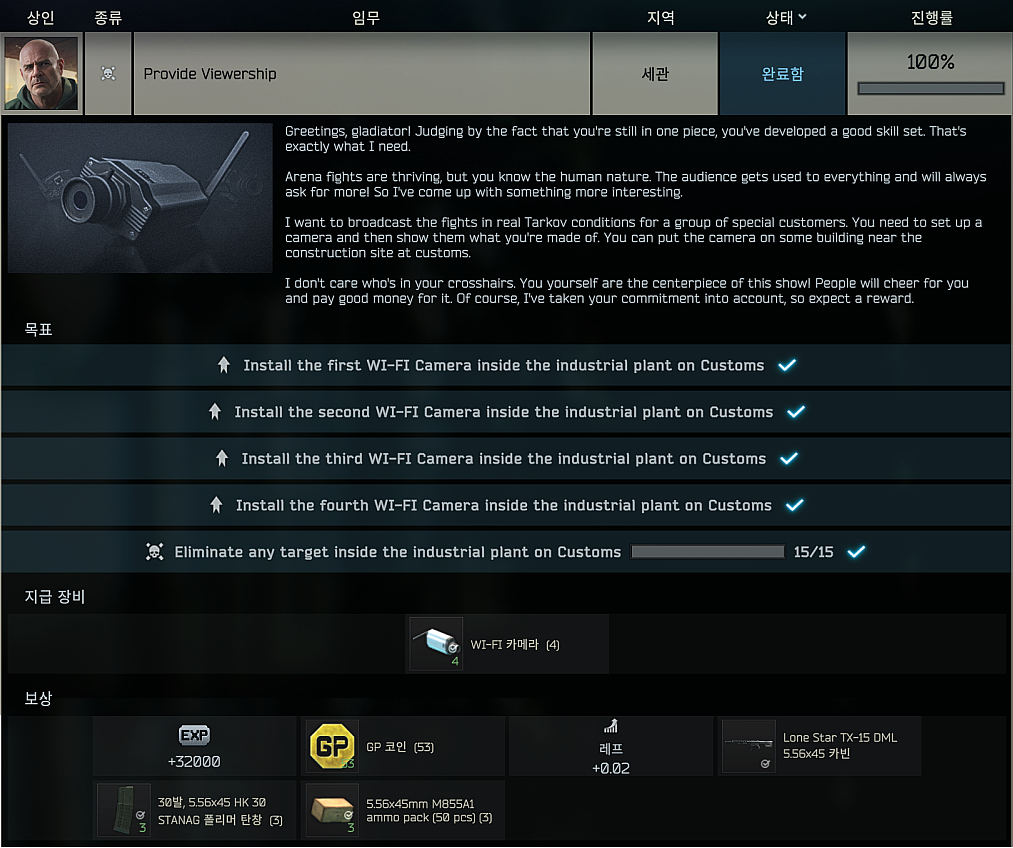
Task: Click the skull quest type icon
Action: (109, 74)
